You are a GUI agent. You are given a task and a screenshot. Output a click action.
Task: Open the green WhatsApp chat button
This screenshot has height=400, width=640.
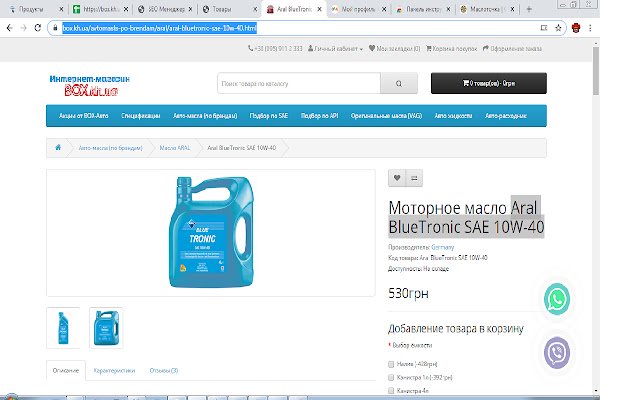click(x=557, y=299)
